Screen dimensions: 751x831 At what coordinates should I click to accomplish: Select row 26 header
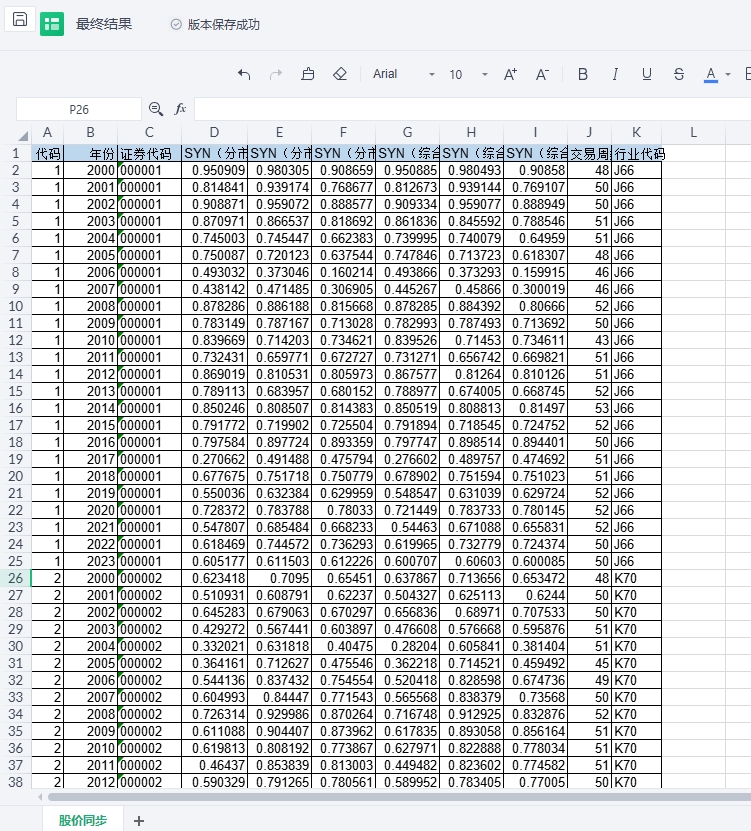click(15, 578)
